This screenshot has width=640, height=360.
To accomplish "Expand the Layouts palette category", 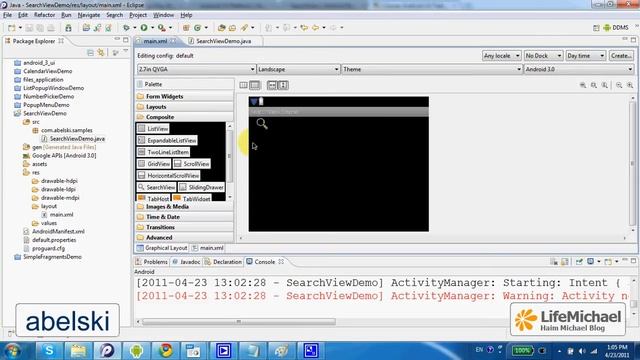I will 184,107.
